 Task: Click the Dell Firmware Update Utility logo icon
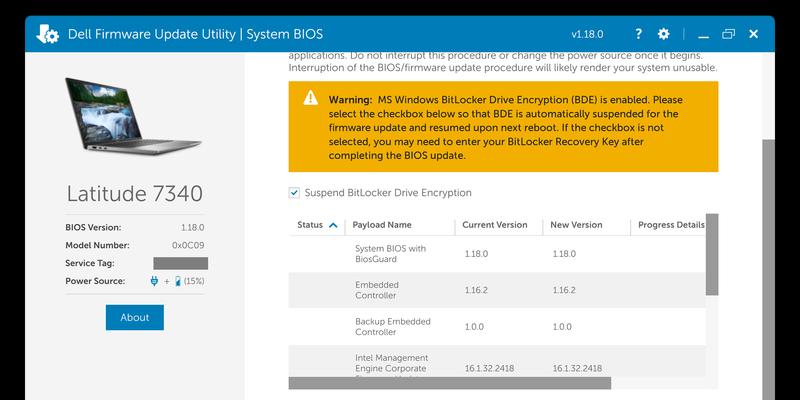tap(47, 34)
